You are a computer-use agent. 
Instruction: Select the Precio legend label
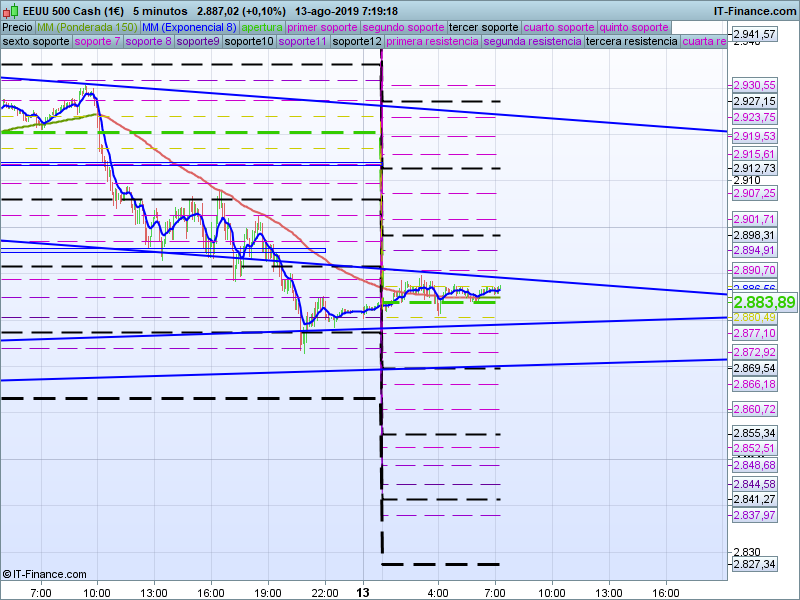(17, 27)
